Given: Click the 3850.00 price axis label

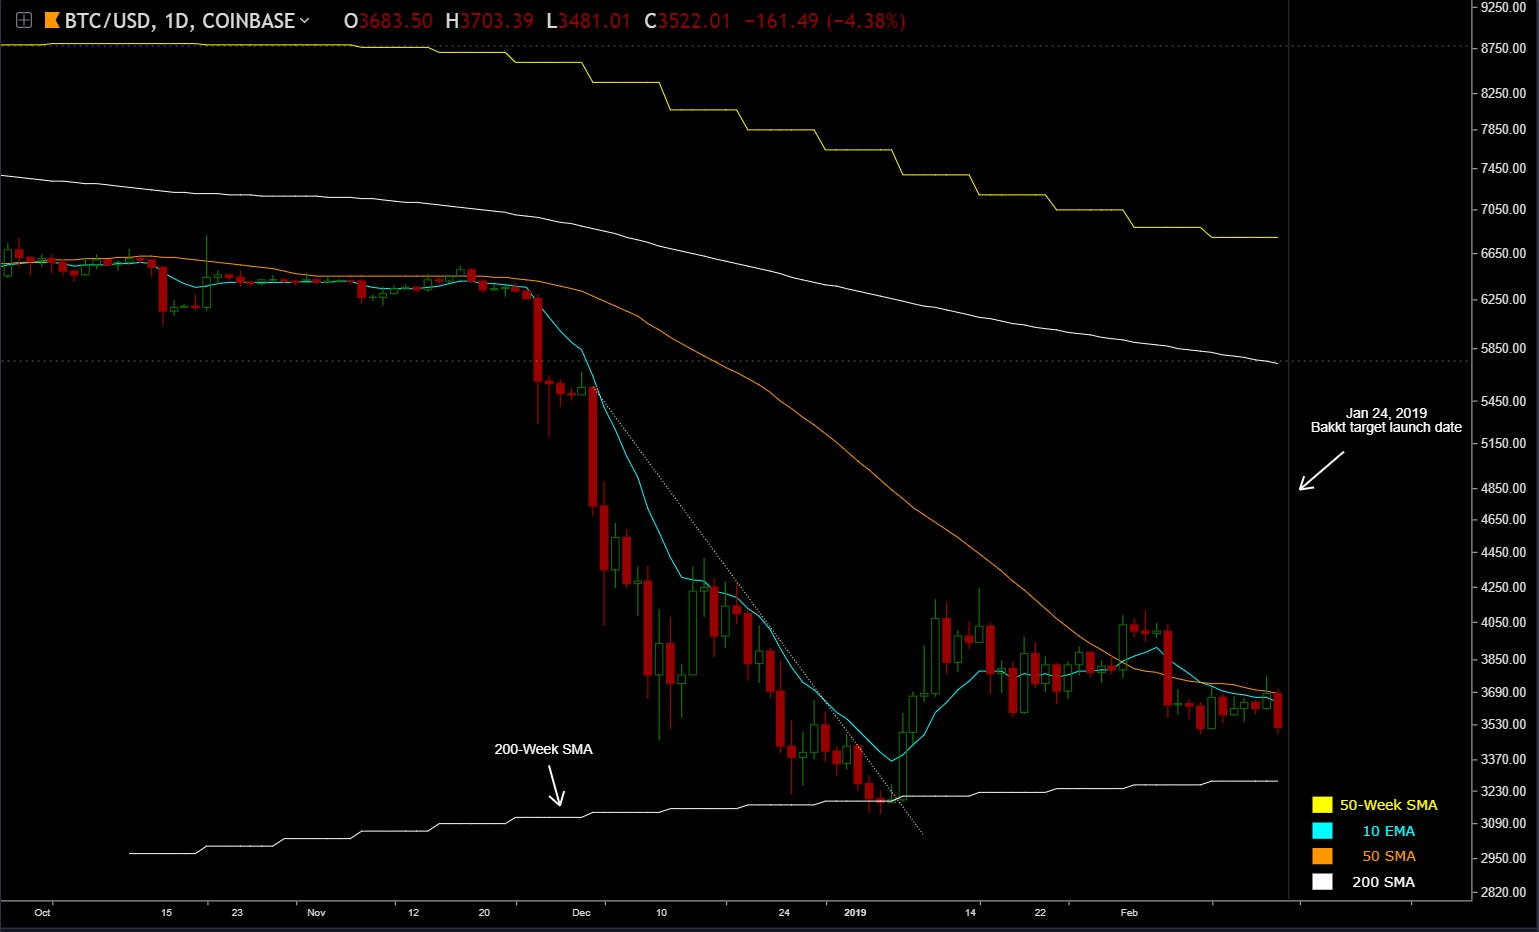Looking at the screenshot, I should tap(1503, 659).
